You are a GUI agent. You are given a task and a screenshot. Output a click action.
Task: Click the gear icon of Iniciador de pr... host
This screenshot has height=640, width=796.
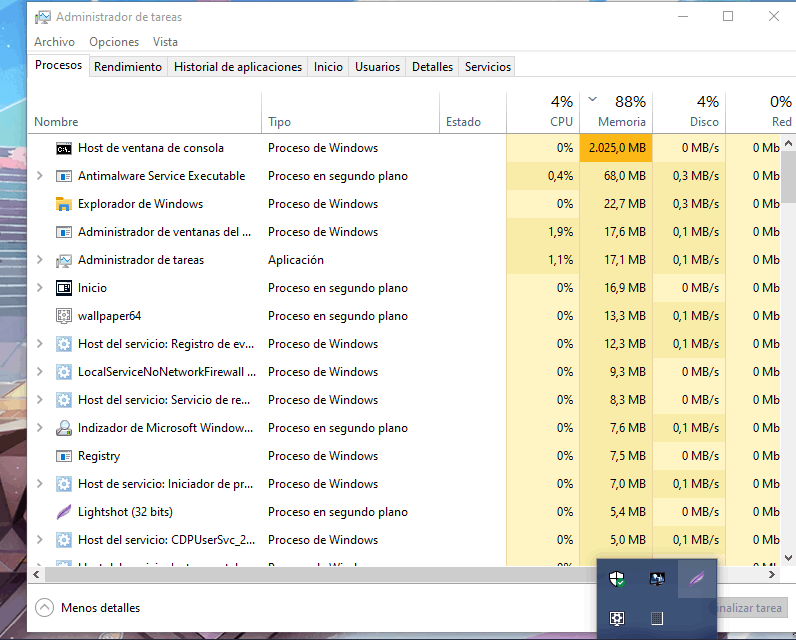coord(63,484)
